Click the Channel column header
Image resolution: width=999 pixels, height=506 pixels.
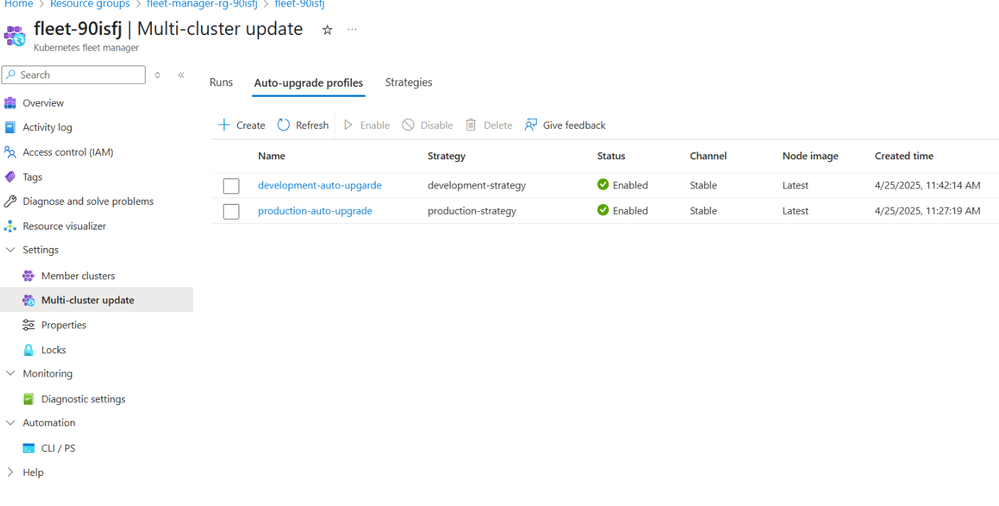708,156
